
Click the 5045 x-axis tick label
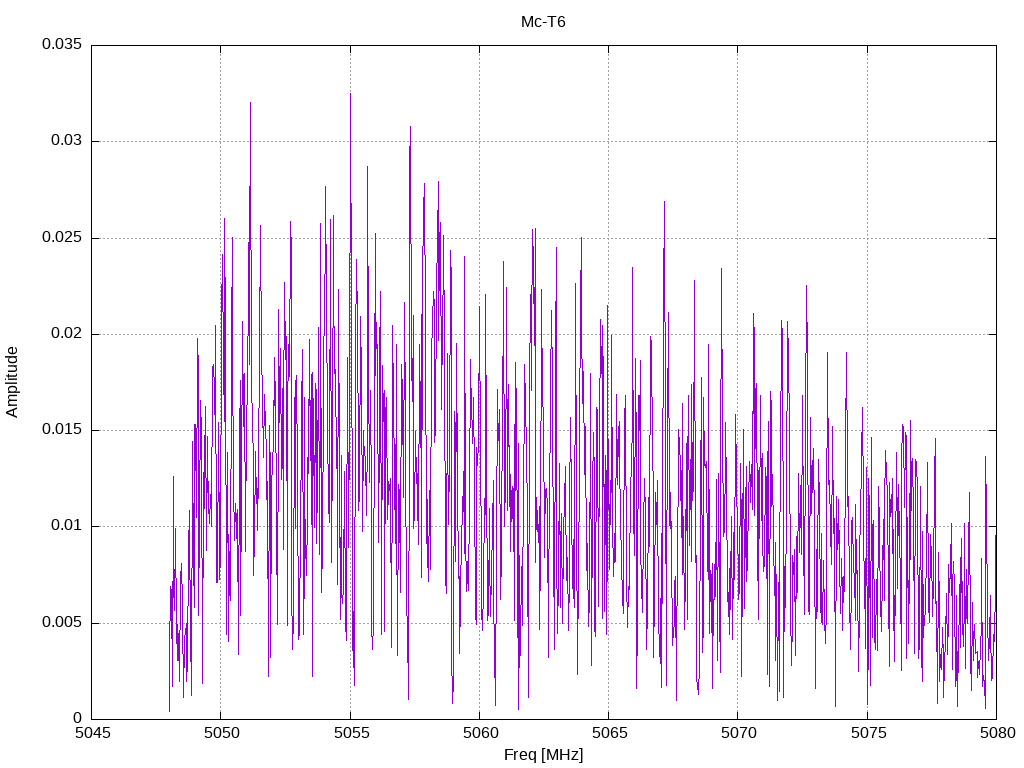[92, 733]
